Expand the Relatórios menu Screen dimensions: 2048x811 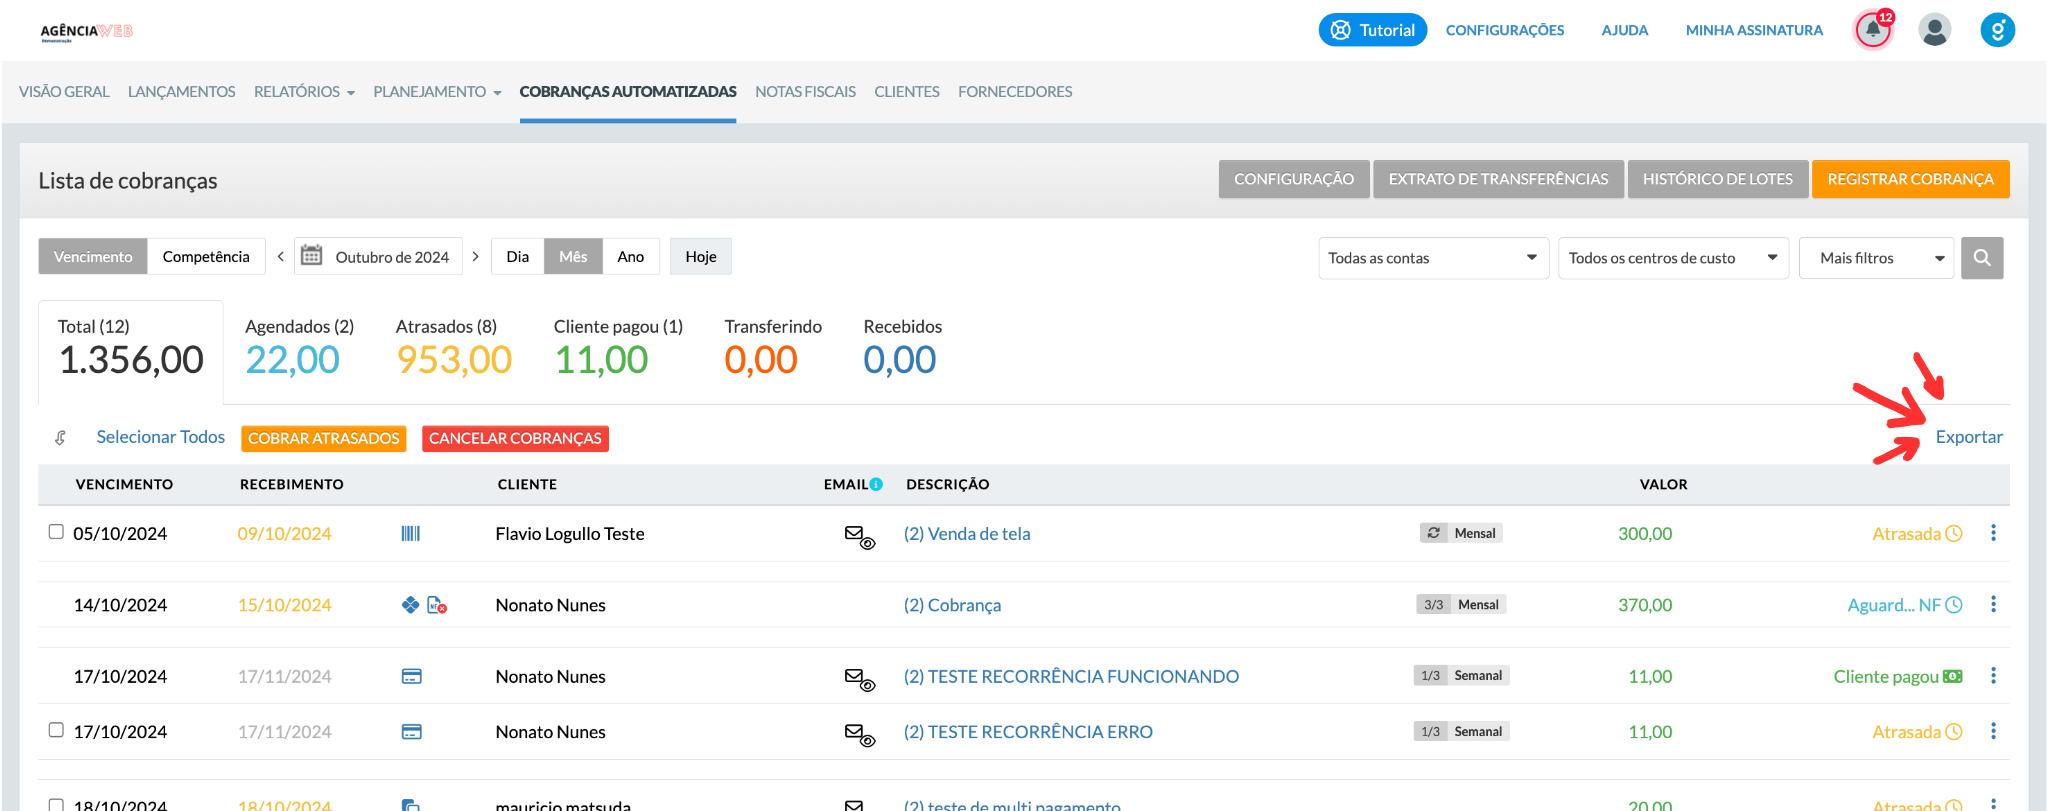[304, 91]
